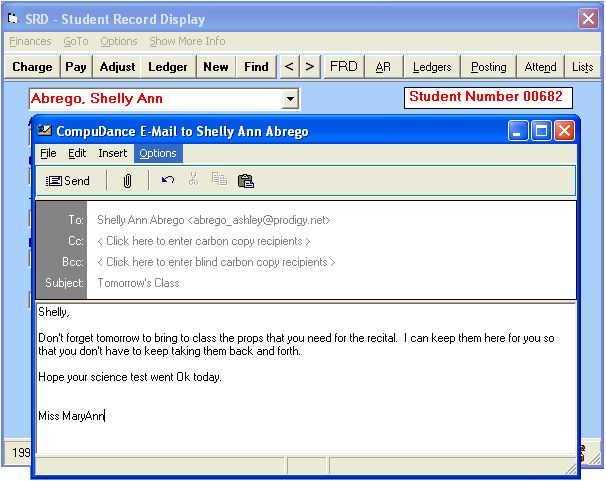Click the Adjust button

[x=117, y=67]
